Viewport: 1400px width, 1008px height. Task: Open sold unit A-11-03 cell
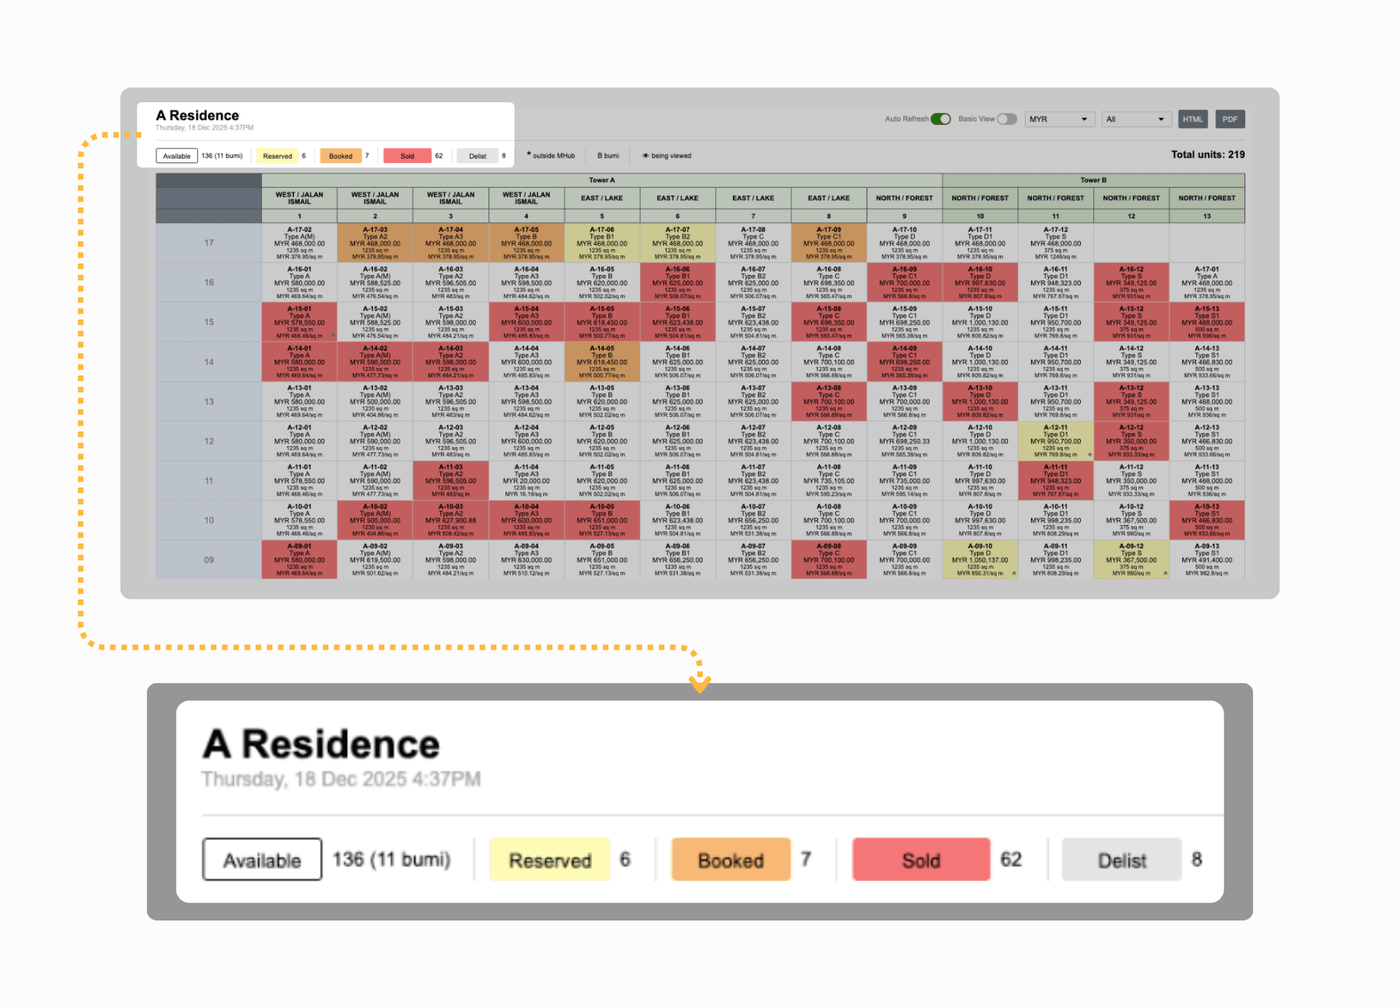coord(451,480)
